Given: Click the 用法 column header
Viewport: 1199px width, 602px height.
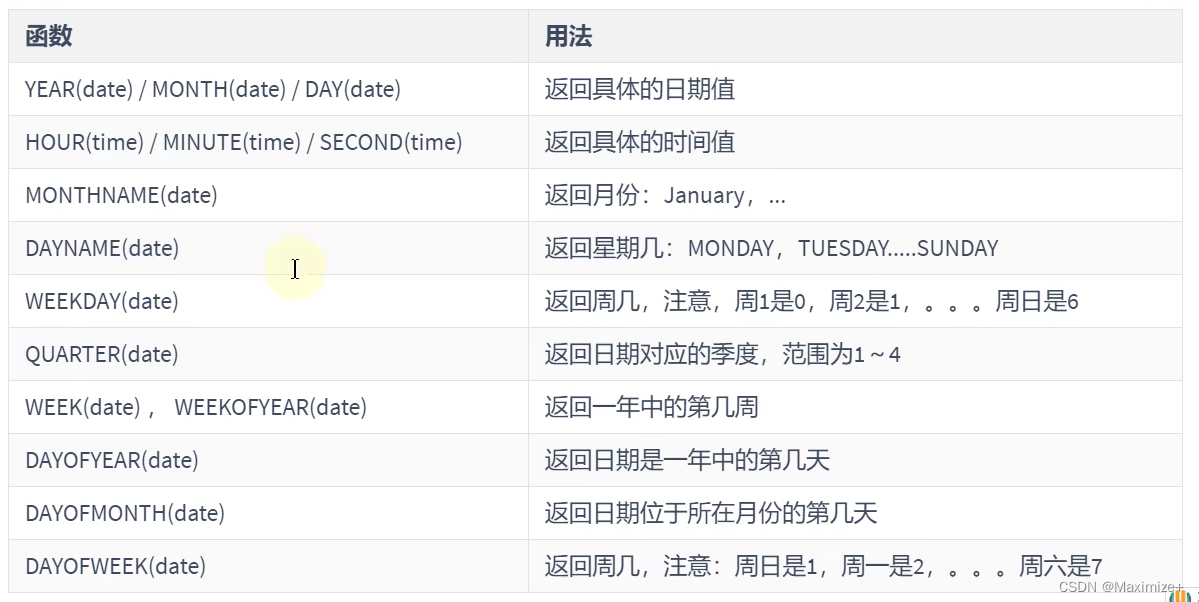Looking at the screenshot, I should pyautogui.click(x=855, y=36).
